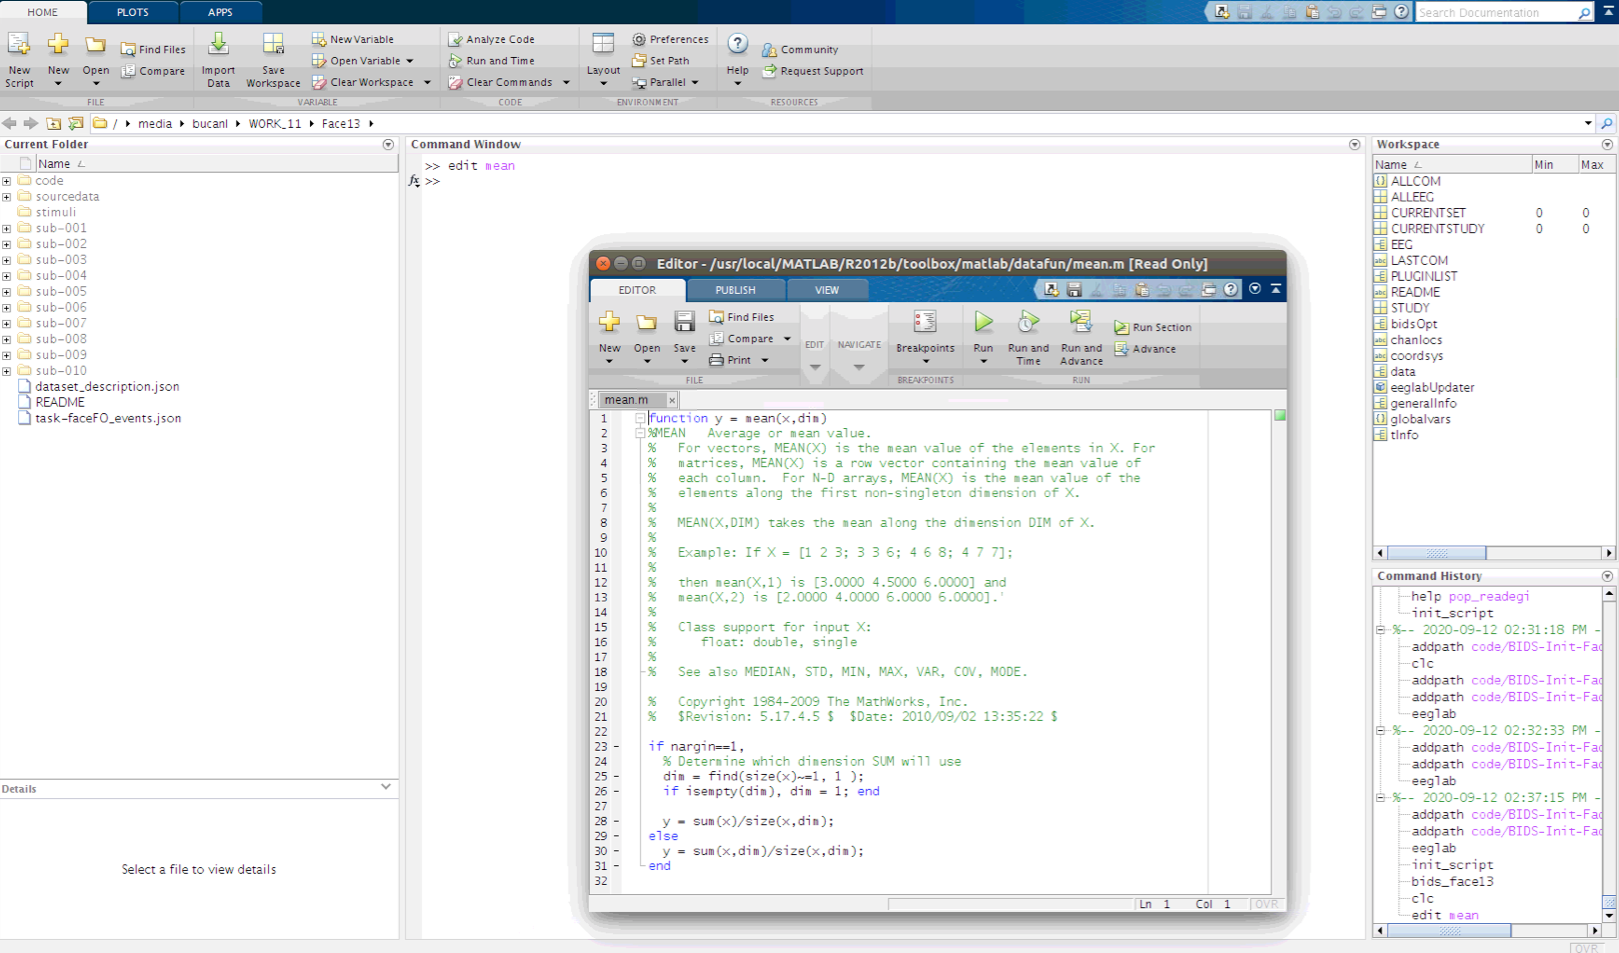This screenshot has height=953, width=1619.
Task: Switch to Editor VIEW tab
Action: 827,290
